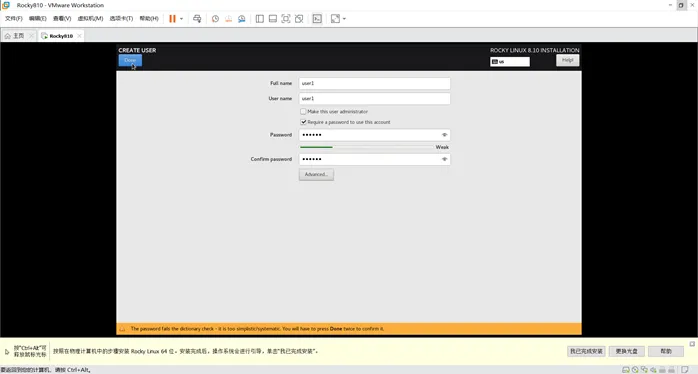
Task: Click the send Ctrl+Alt+Del toolbar icon
Action: pos(197,19)
